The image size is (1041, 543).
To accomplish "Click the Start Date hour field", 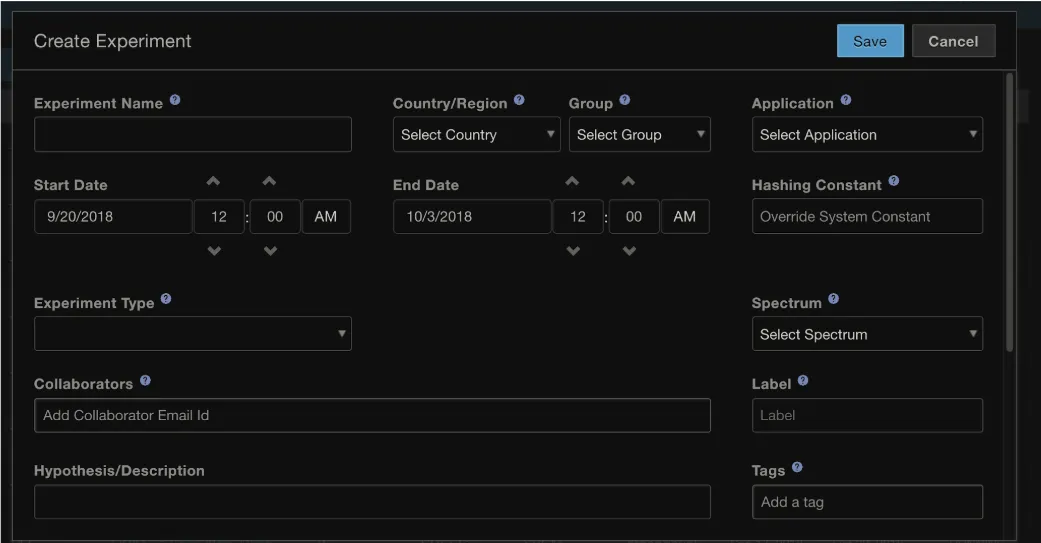I will coord(219,216).
